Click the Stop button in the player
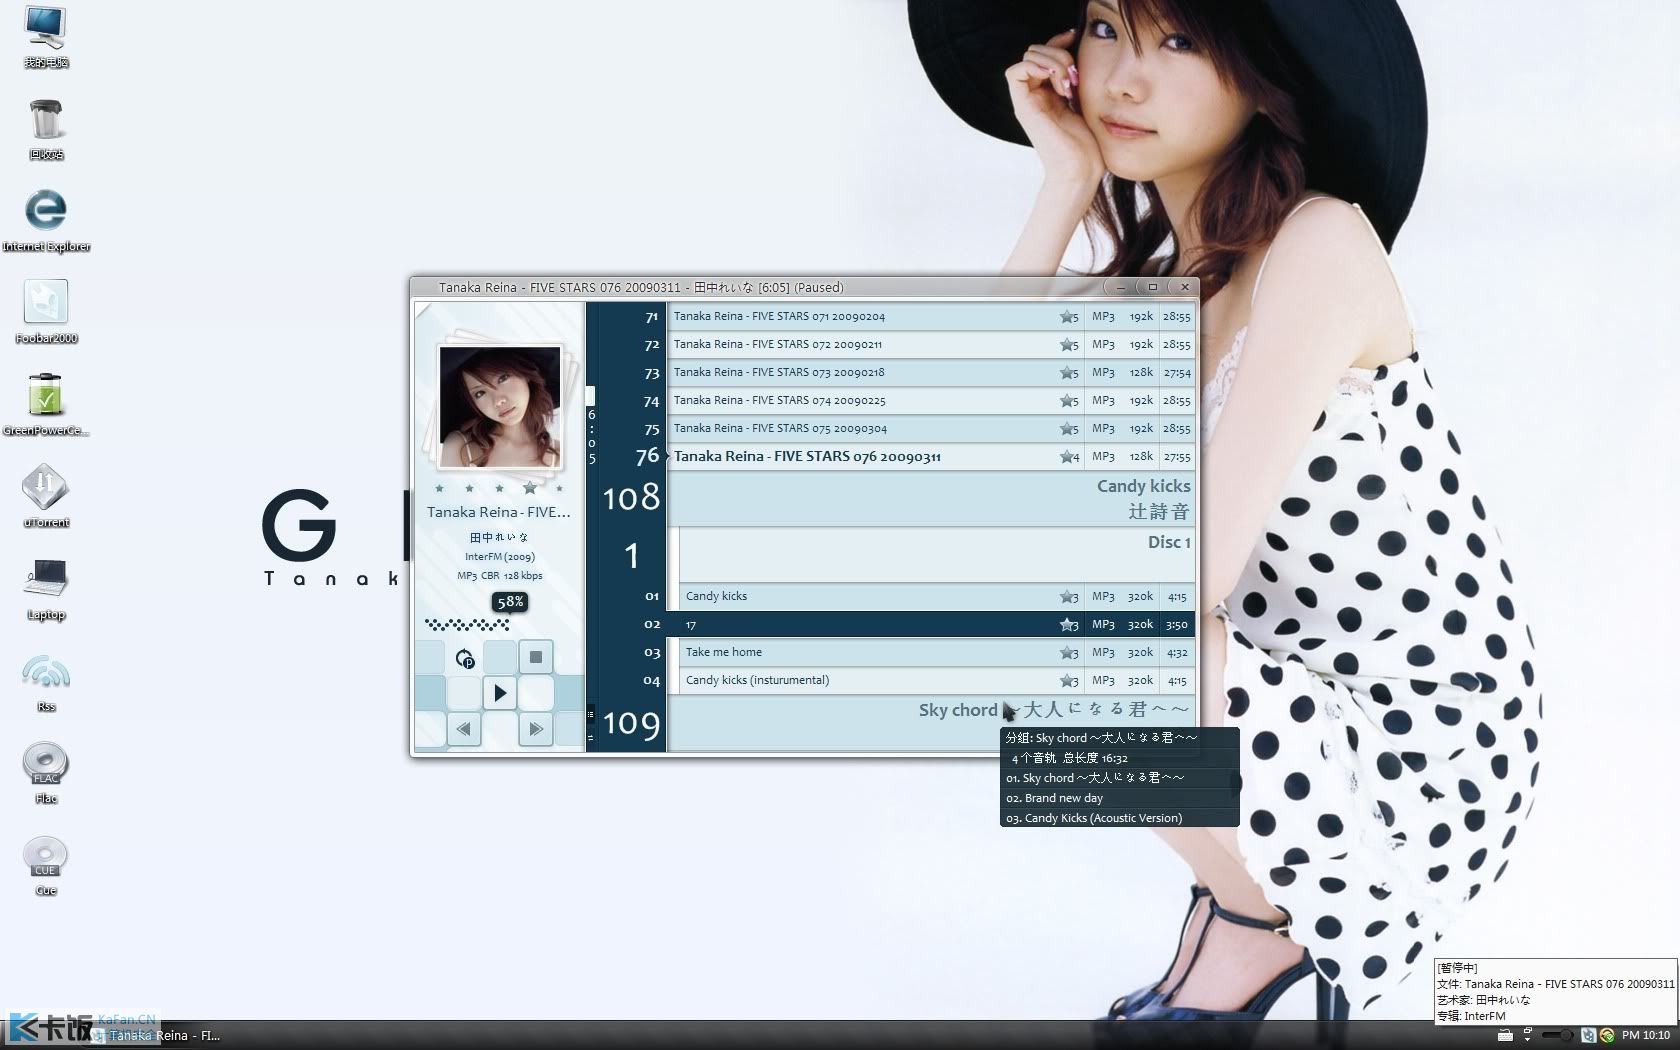 [x=536, y=657]
